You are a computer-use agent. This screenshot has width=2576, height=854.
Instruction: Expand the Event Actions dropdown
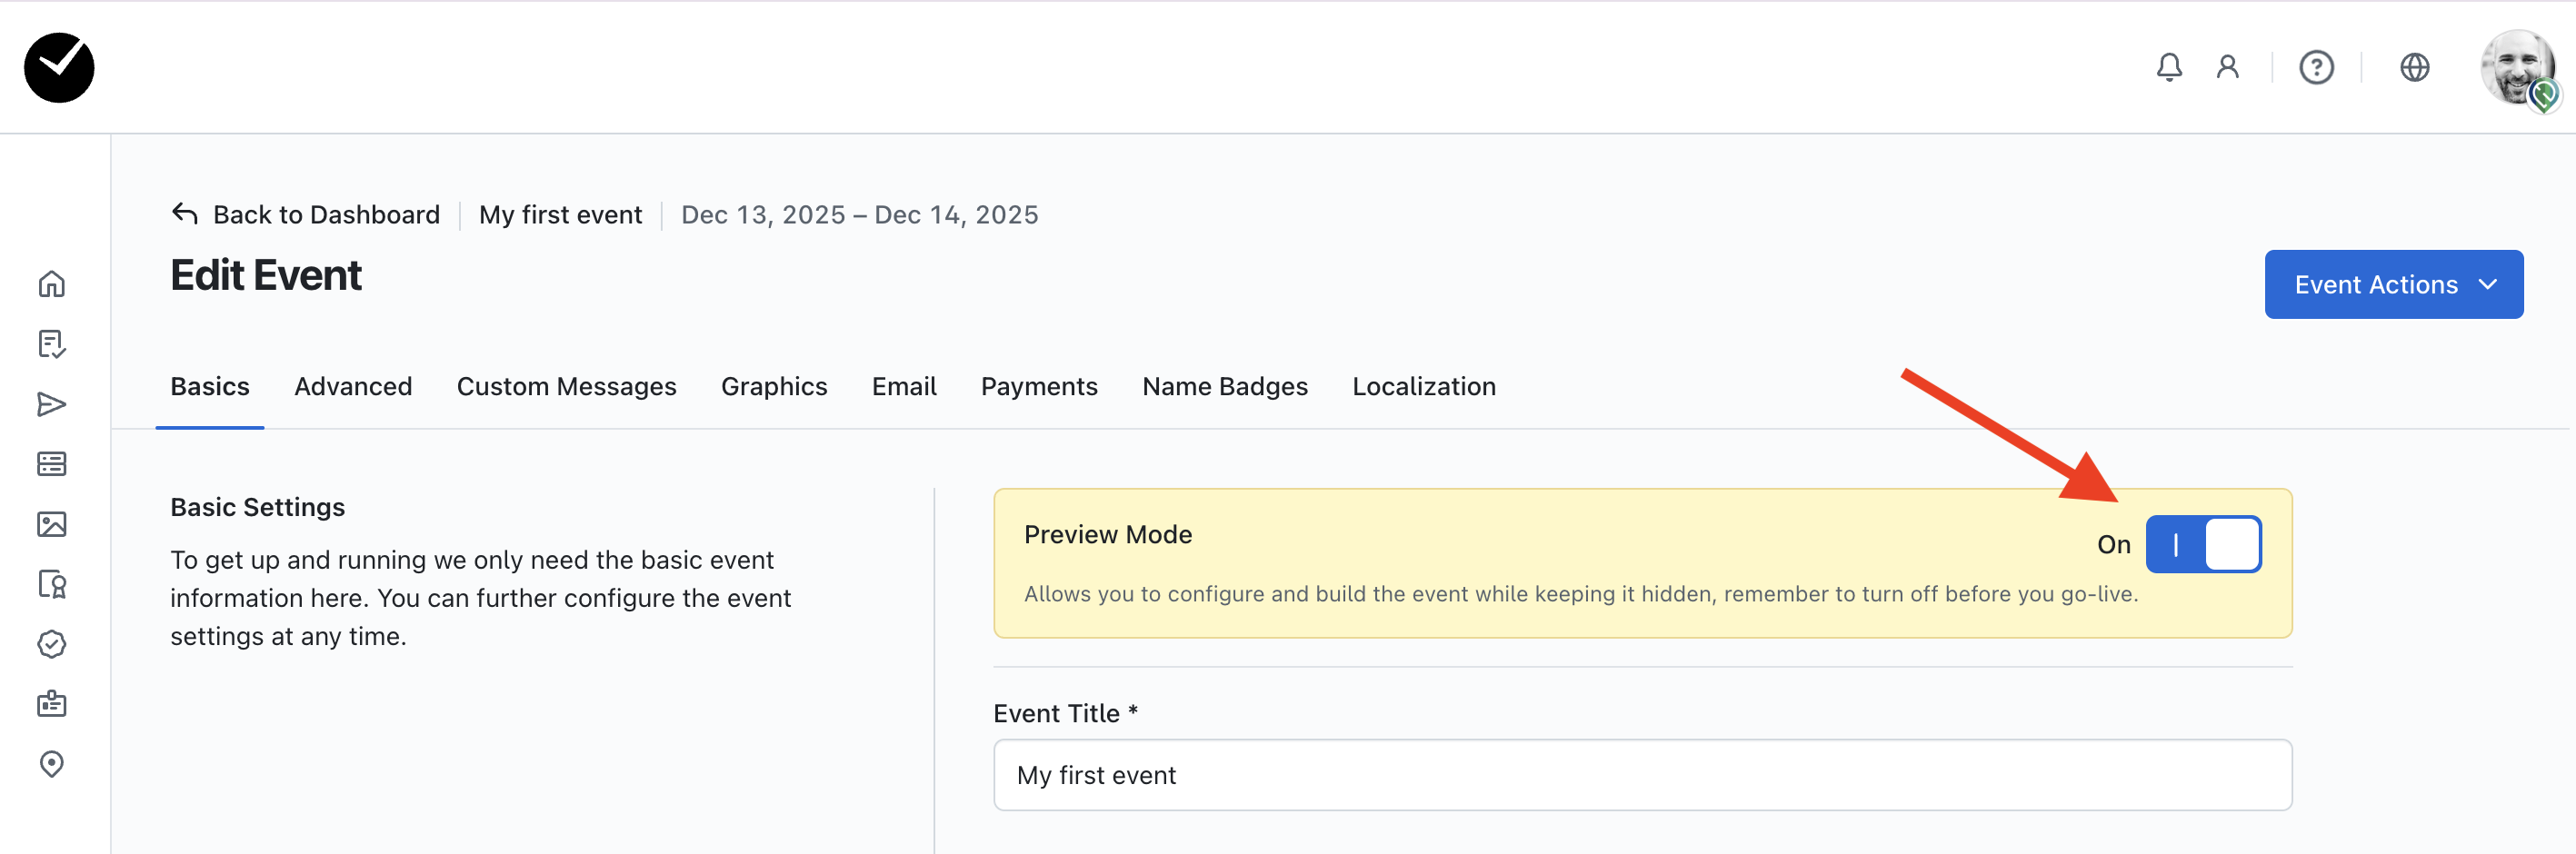coord(2393,285)
